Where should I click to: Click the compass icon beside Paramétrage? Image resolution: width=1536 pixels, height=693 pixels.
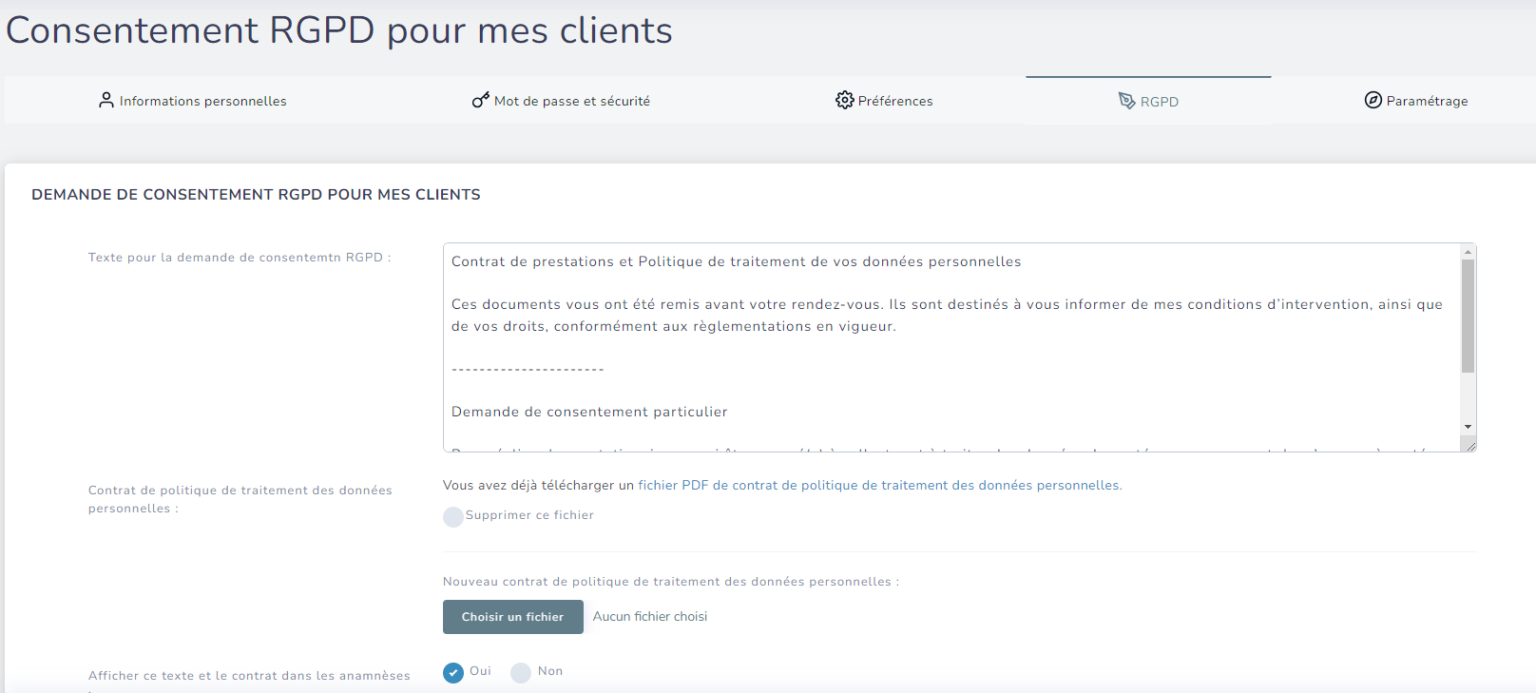click(1373, 101)
